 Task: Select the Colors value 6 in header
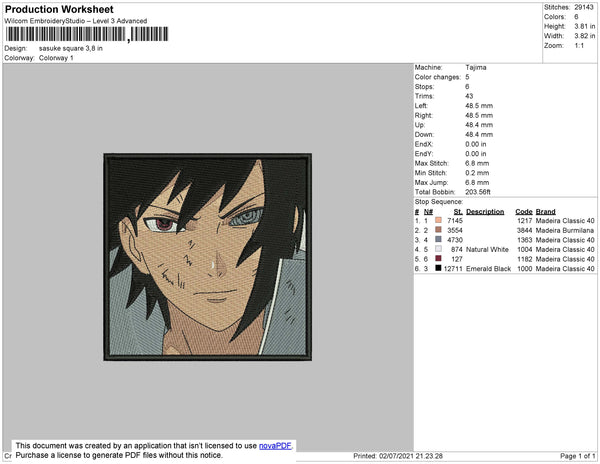[576, 17]
